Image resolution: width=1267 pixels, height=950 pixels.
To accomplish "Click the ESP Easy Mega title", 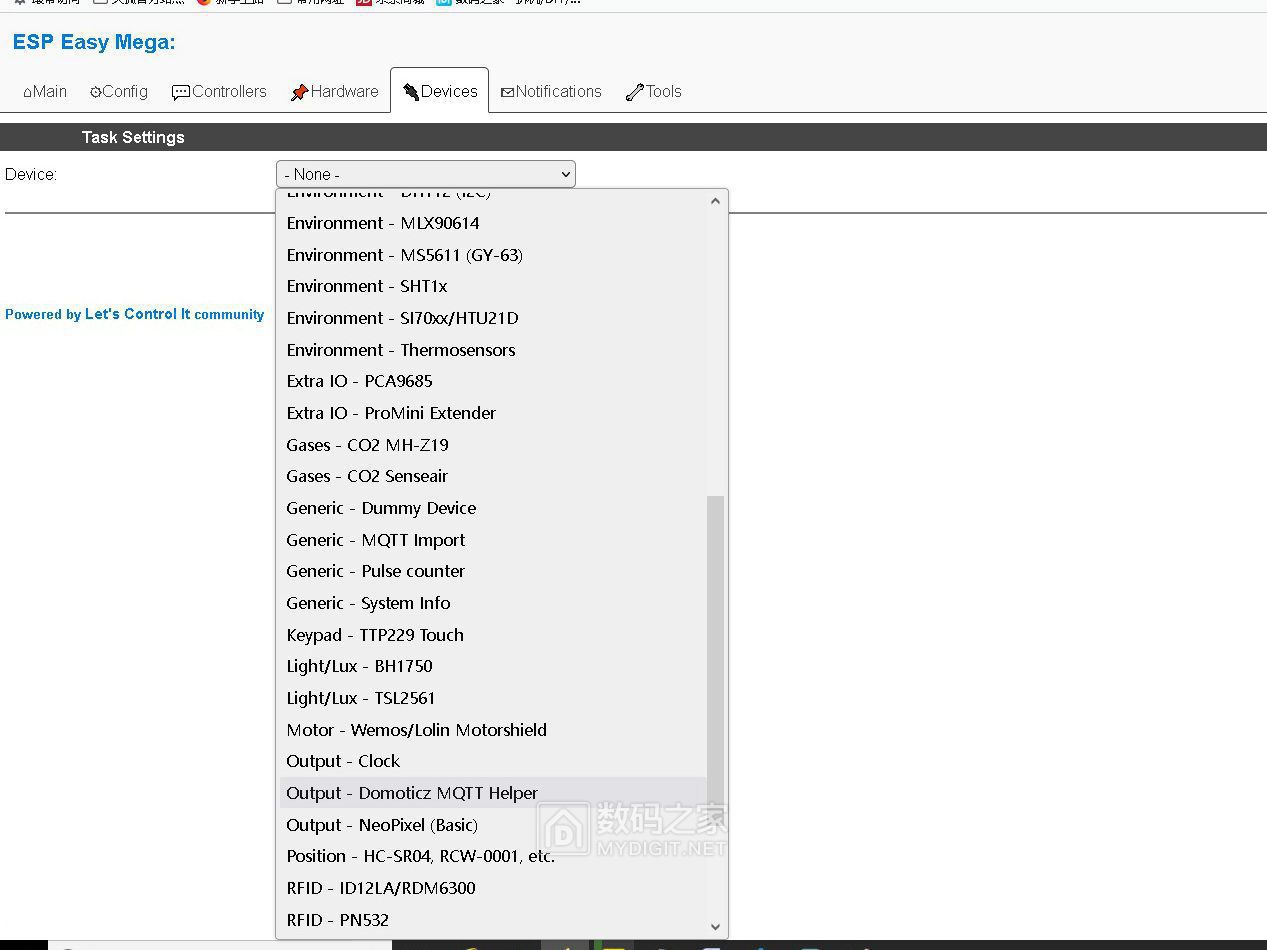I will tap(94, 42).
